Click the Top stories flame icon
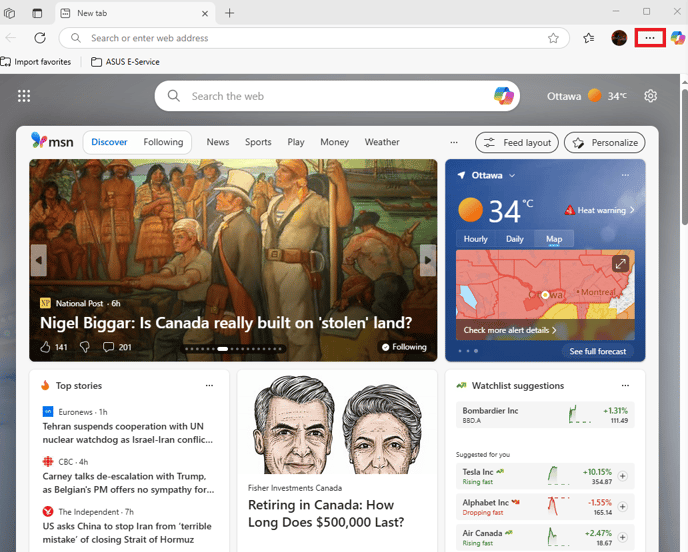 click(x=45, y=385)
